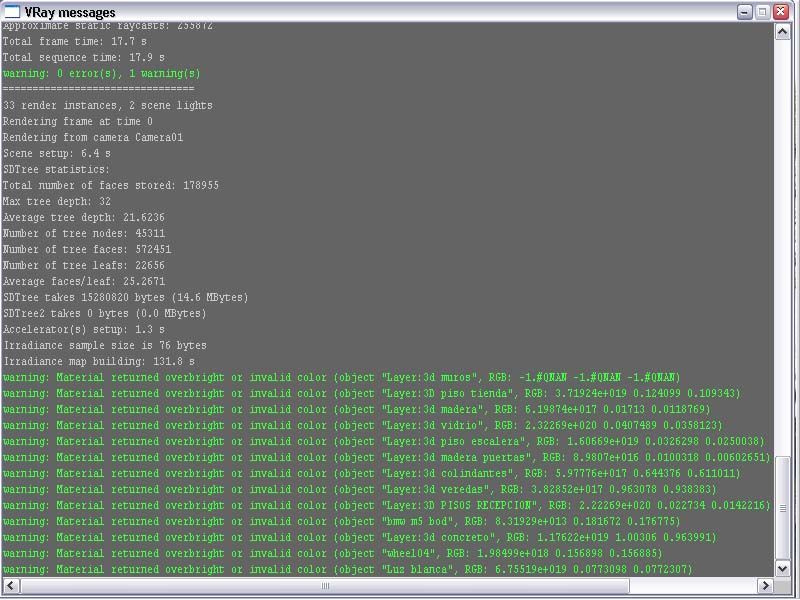The width and height of the screenshot is (800, 600).
Task: Maximize the VRay messages window
Action: pos(762,12)
